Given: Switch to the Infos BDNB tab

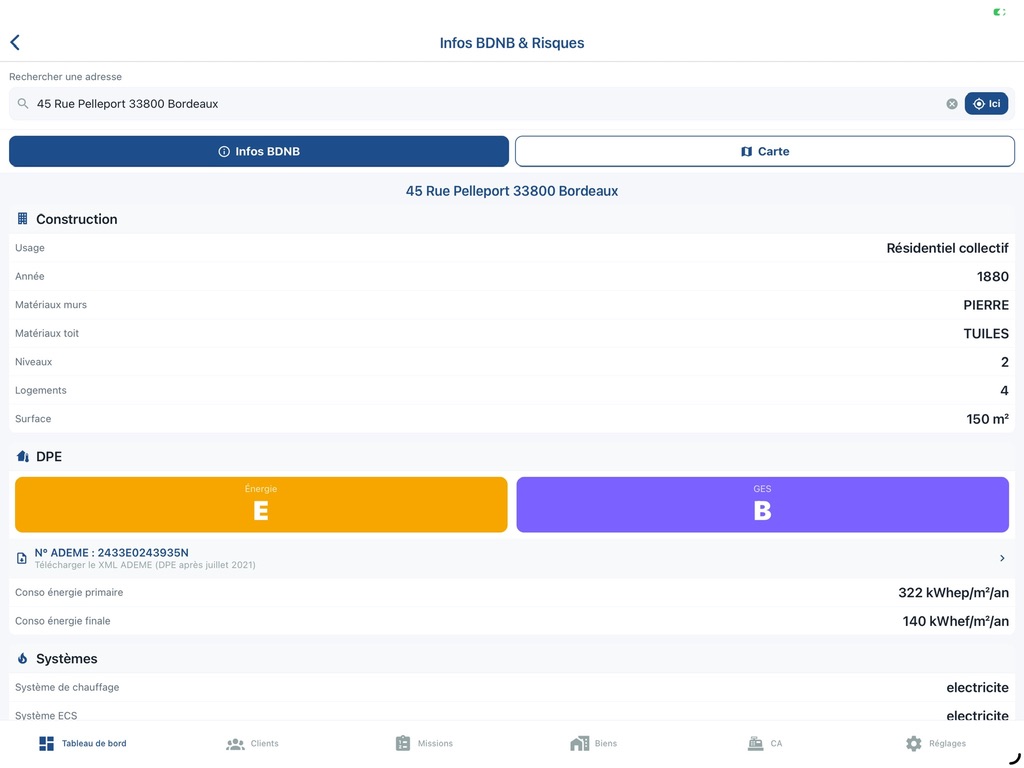Looking at the screenshot, I should pos(259,151).
